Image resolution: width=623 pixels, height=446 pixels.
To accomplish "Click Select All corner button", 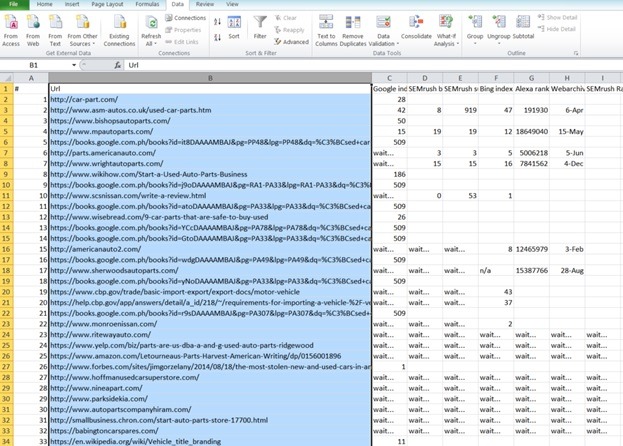I will (7, 78).
